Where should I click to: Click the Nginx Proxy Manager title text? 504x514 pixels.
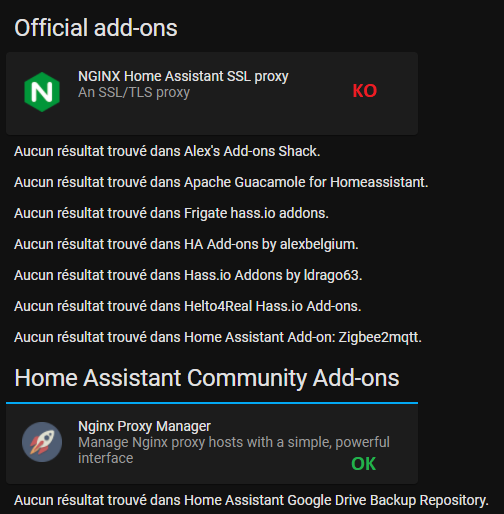(144, 426)
